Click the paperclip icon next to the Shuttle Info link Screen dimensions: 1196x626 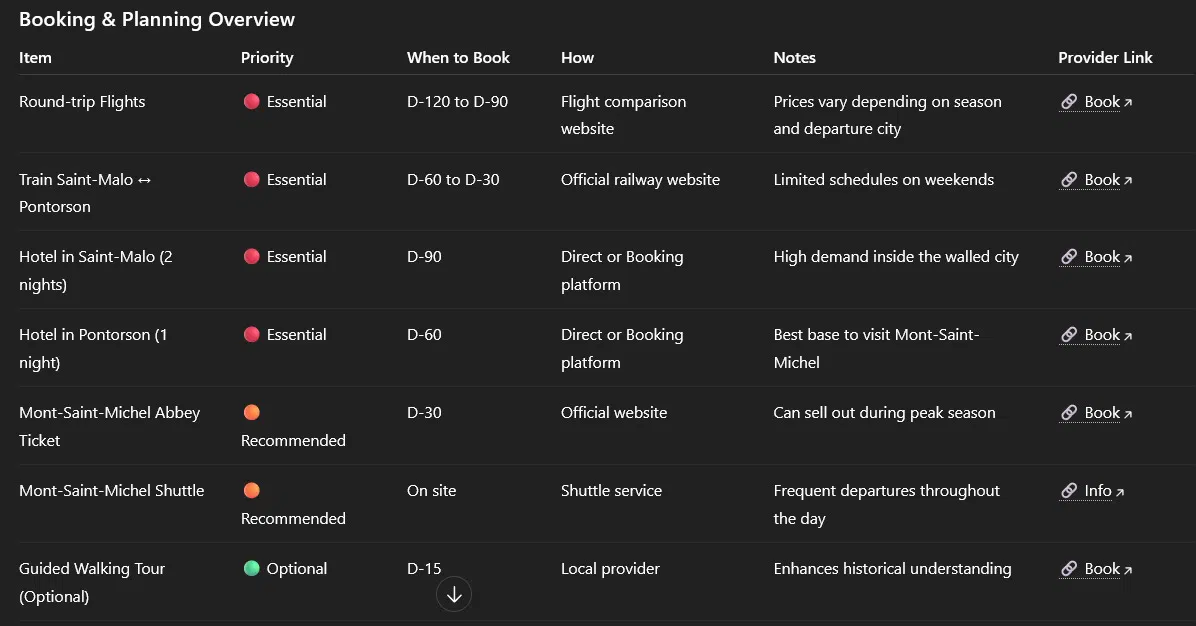[1069, 490]
